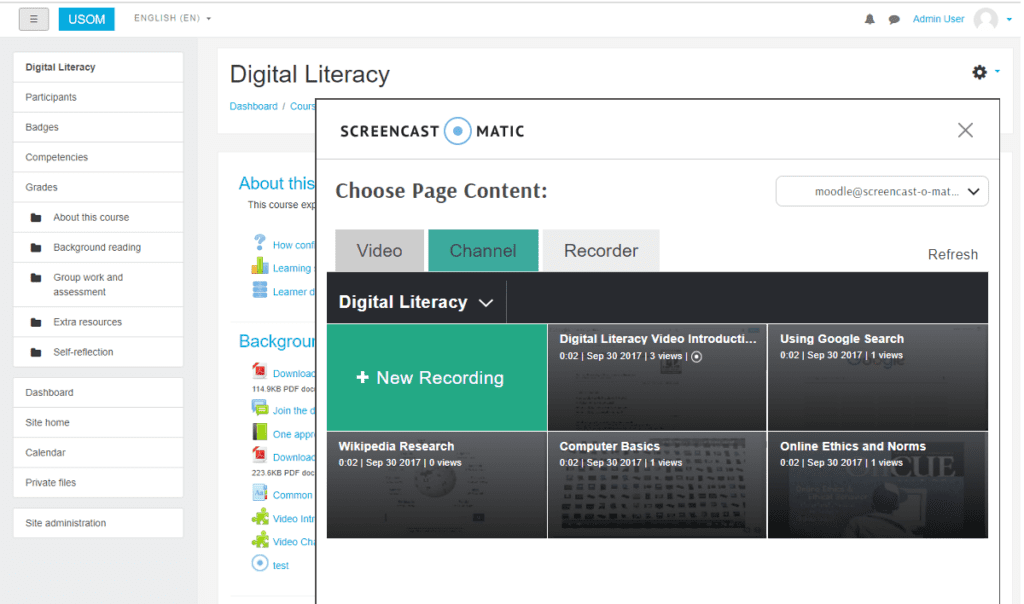The image size is (1024, 604).
Task: Click the database icon next to Learner d
Action: 259,289
